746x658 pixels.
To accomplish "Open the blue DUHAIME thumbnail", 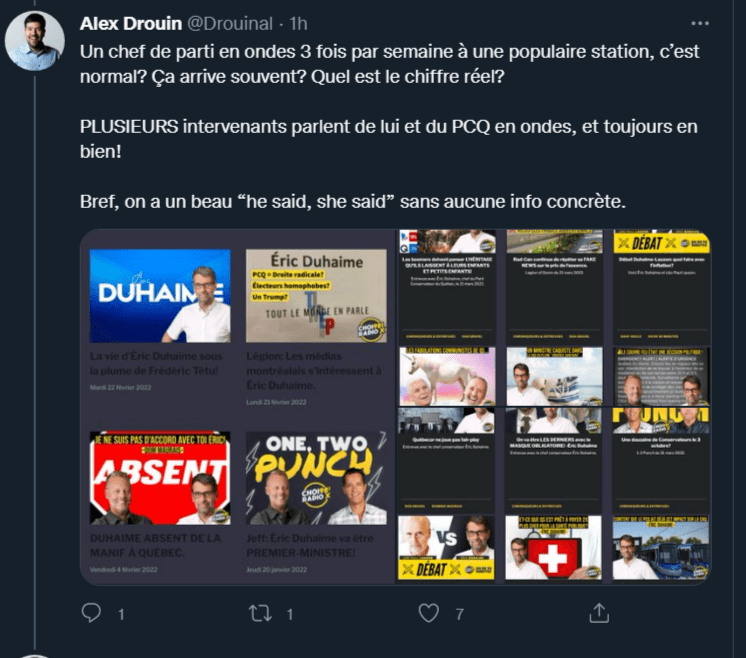I will pyautogui.click(x=160, y=295).
